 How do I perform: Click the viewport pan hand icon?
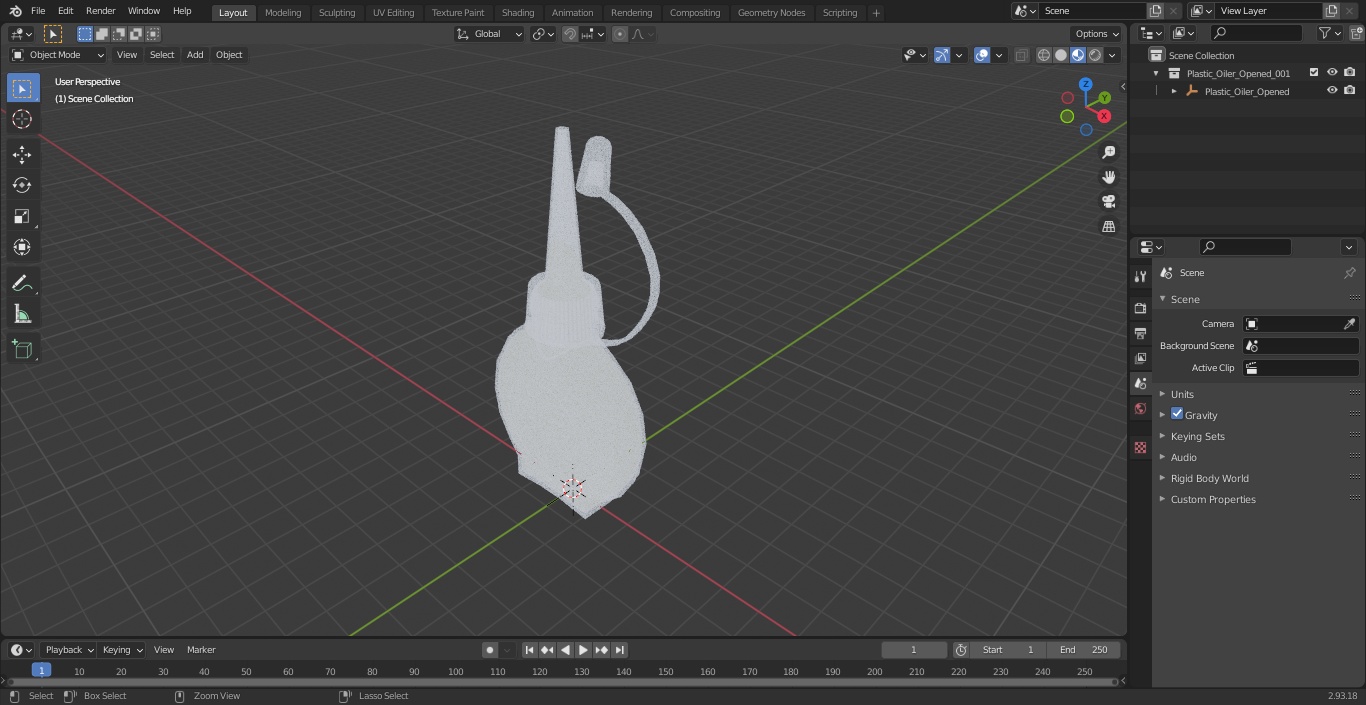click(1108, 177)
